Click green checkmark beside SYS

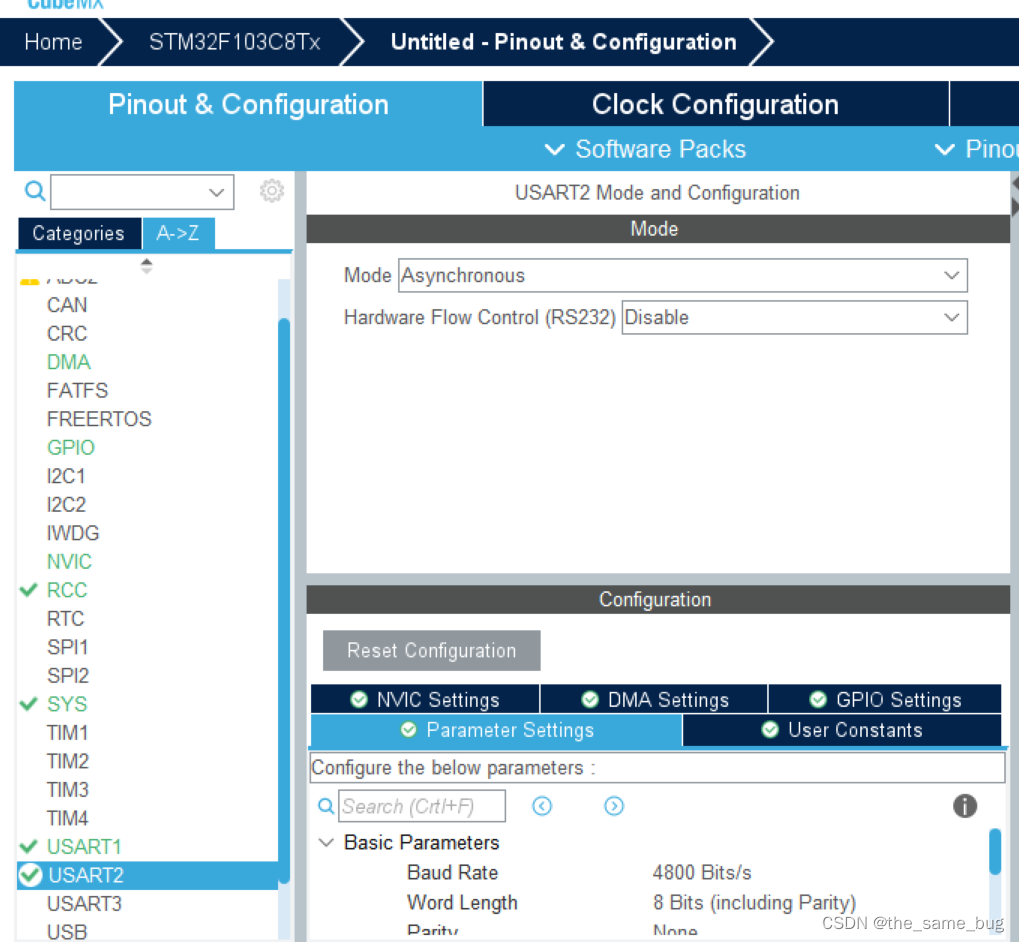click(29, 704)
